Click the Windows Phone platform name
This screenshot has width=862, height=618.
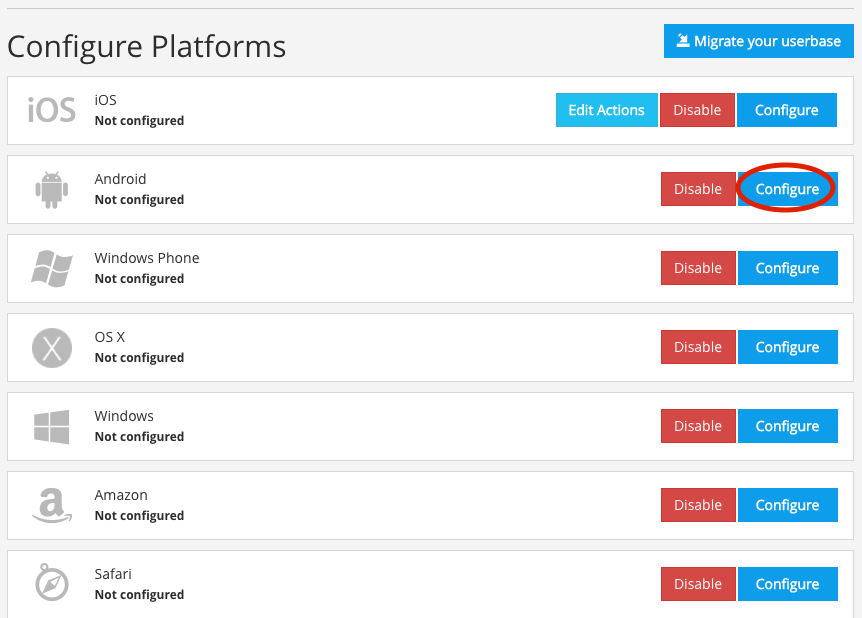(147, 258)
